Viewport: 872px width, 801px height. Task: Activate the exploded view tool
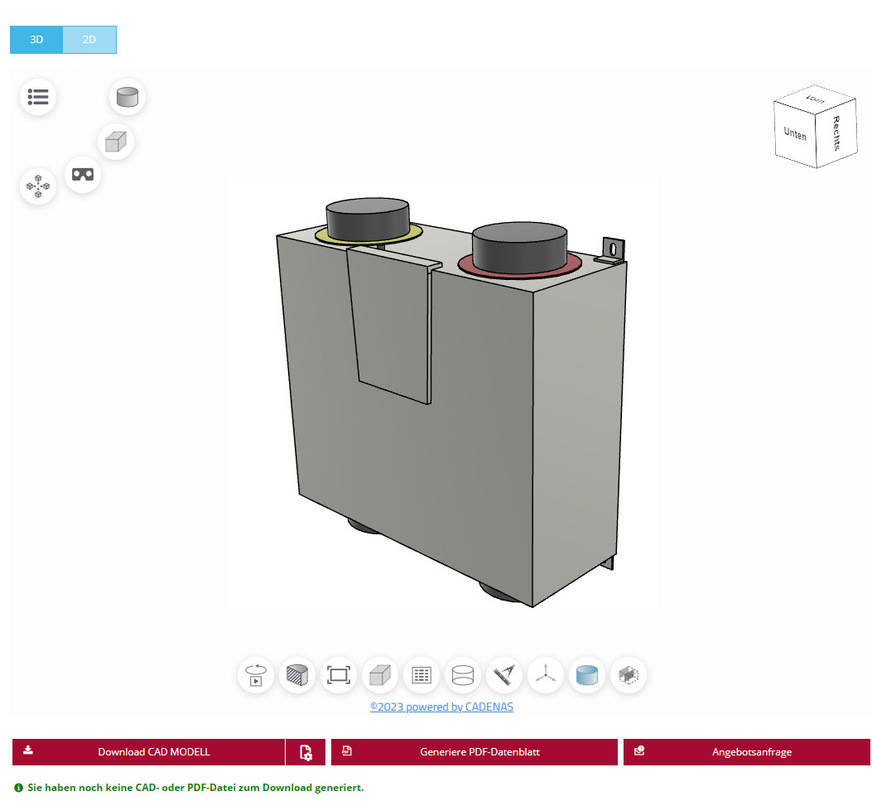click(37, 186)
